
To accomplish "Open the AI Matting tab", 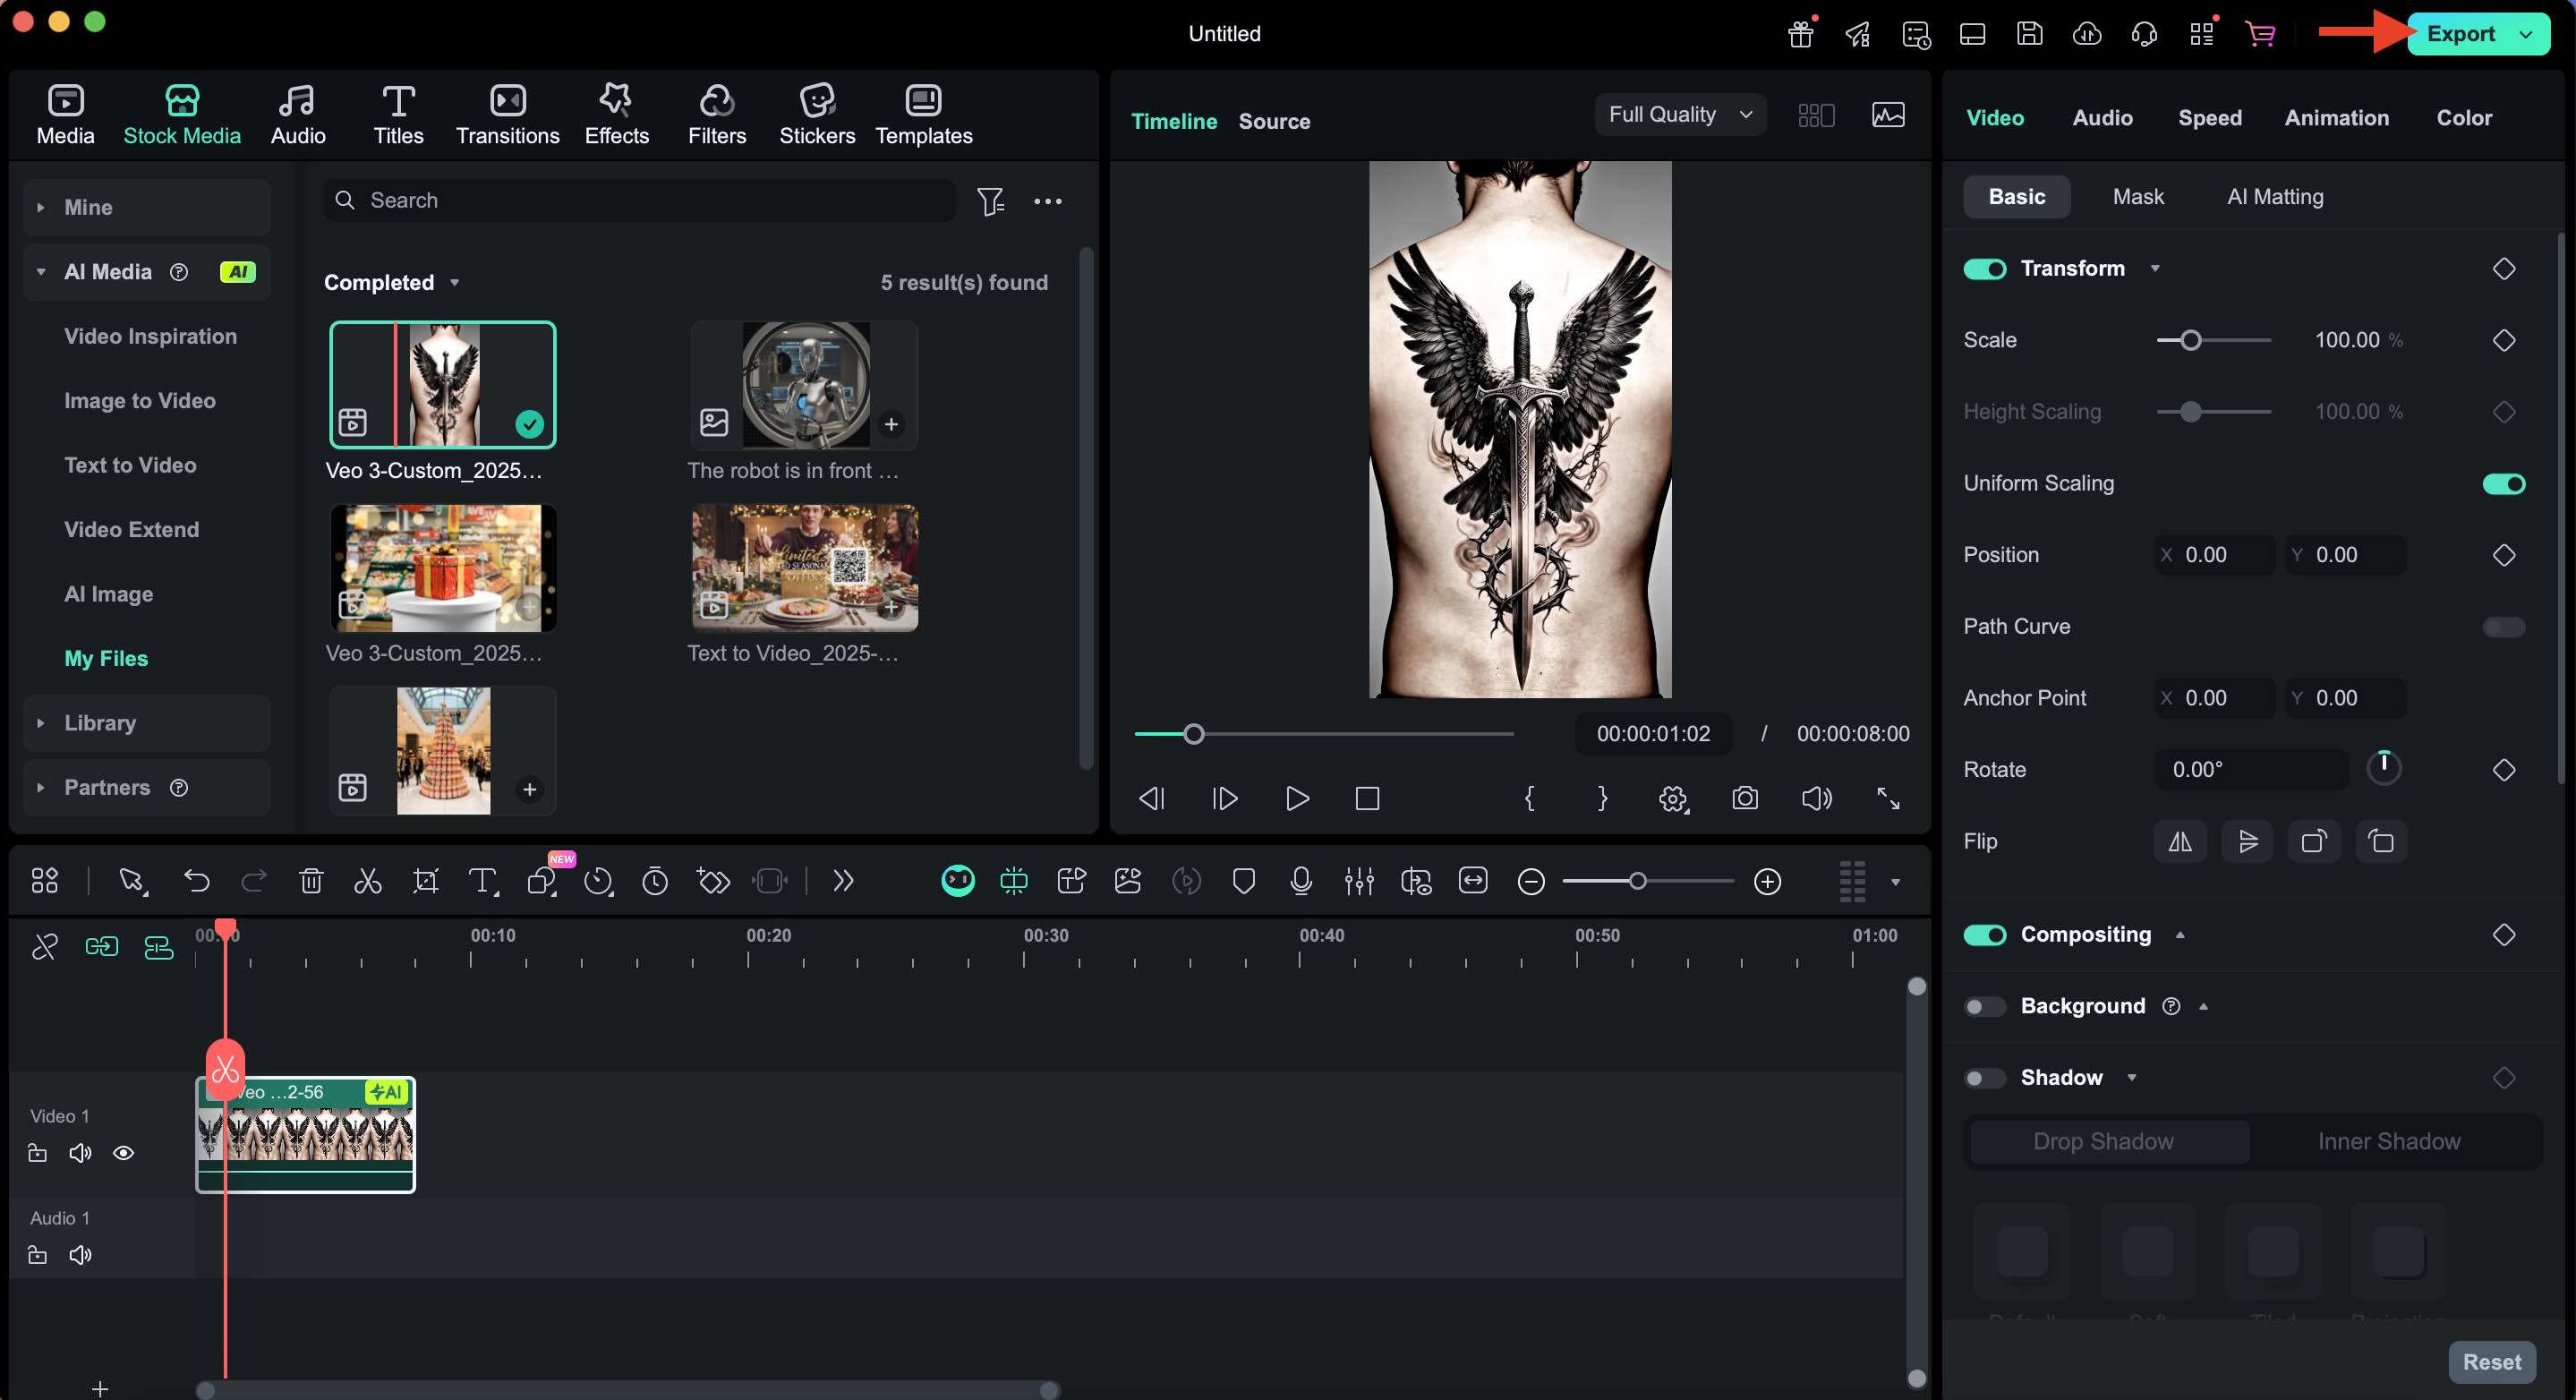I will [x=2274, y=196].
